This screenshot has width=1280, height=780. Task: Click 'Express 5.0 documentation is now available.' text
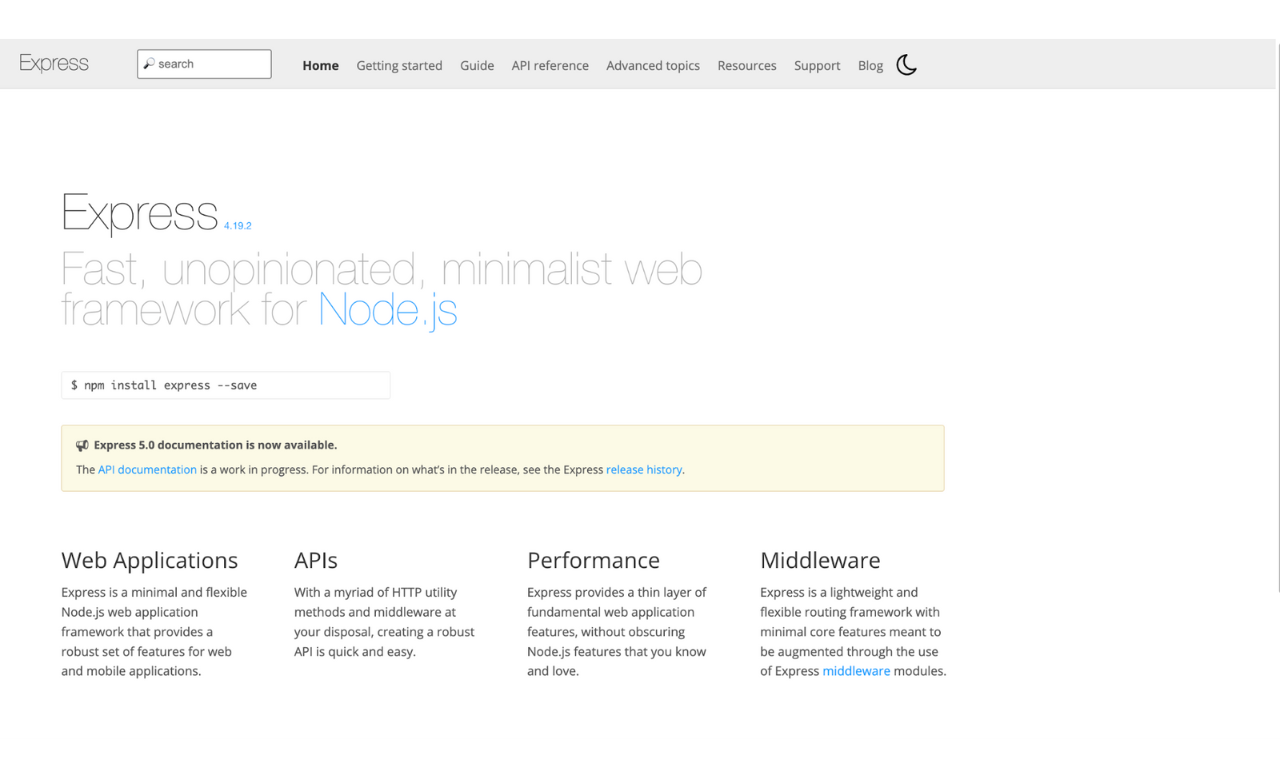[215, 445]
